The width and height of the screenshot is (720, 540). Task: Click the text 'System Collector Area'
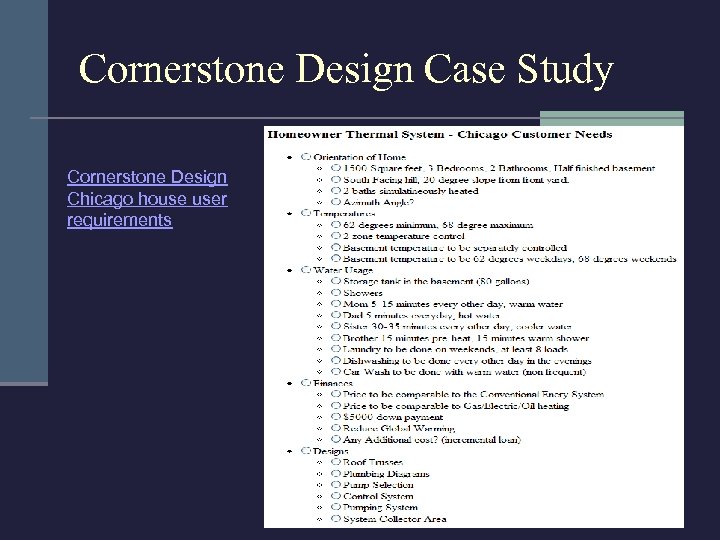[394, 519]
